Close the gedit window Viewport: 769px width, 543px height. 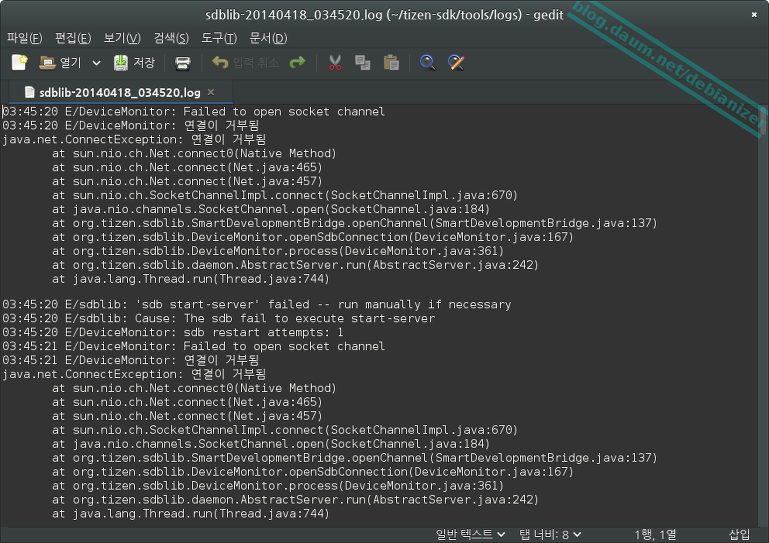[754, 15]
